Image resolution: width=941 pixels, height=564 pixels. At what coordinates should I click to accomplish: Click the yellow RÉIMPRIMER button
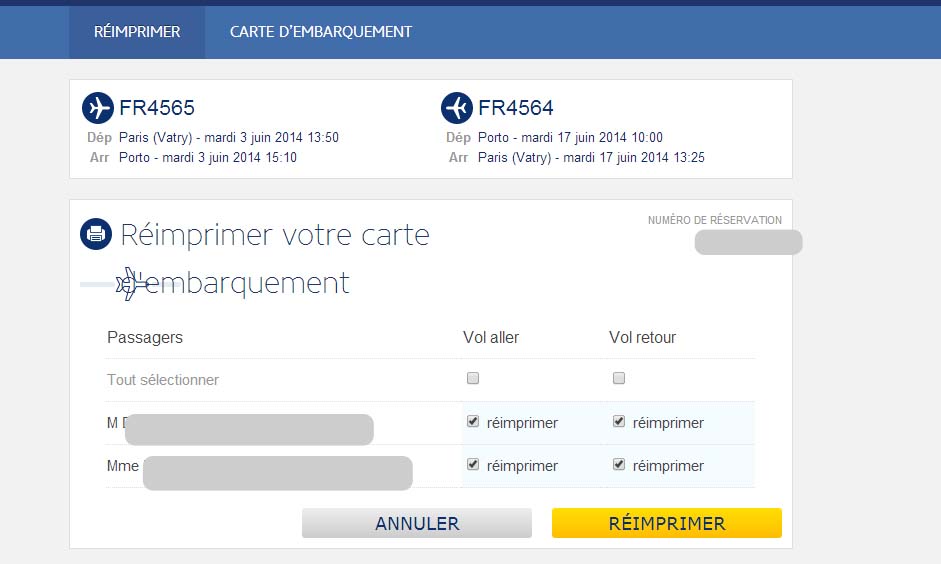click(667, 523)
